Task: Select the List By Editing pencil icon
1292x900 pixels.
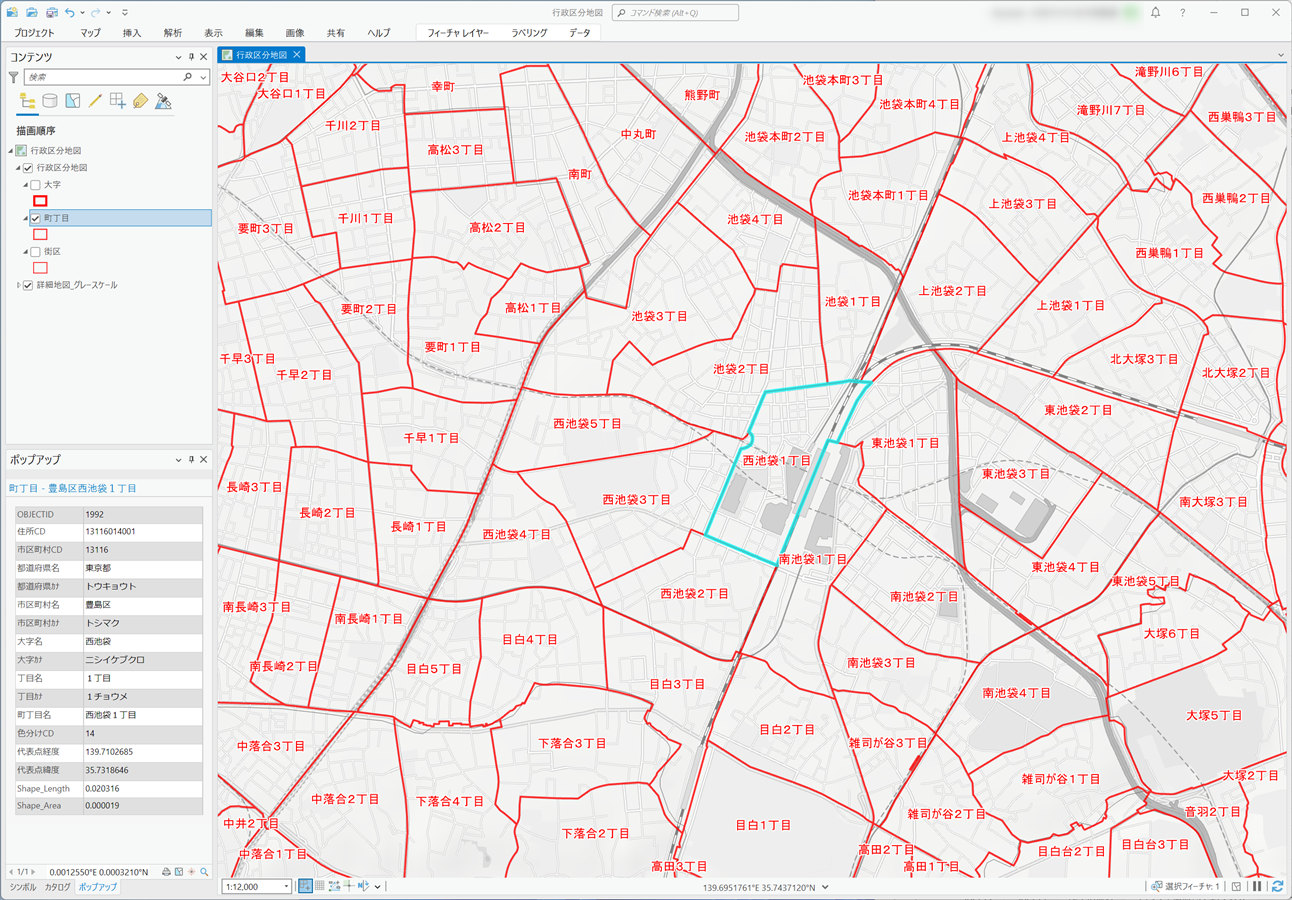Action: (95, 101)
